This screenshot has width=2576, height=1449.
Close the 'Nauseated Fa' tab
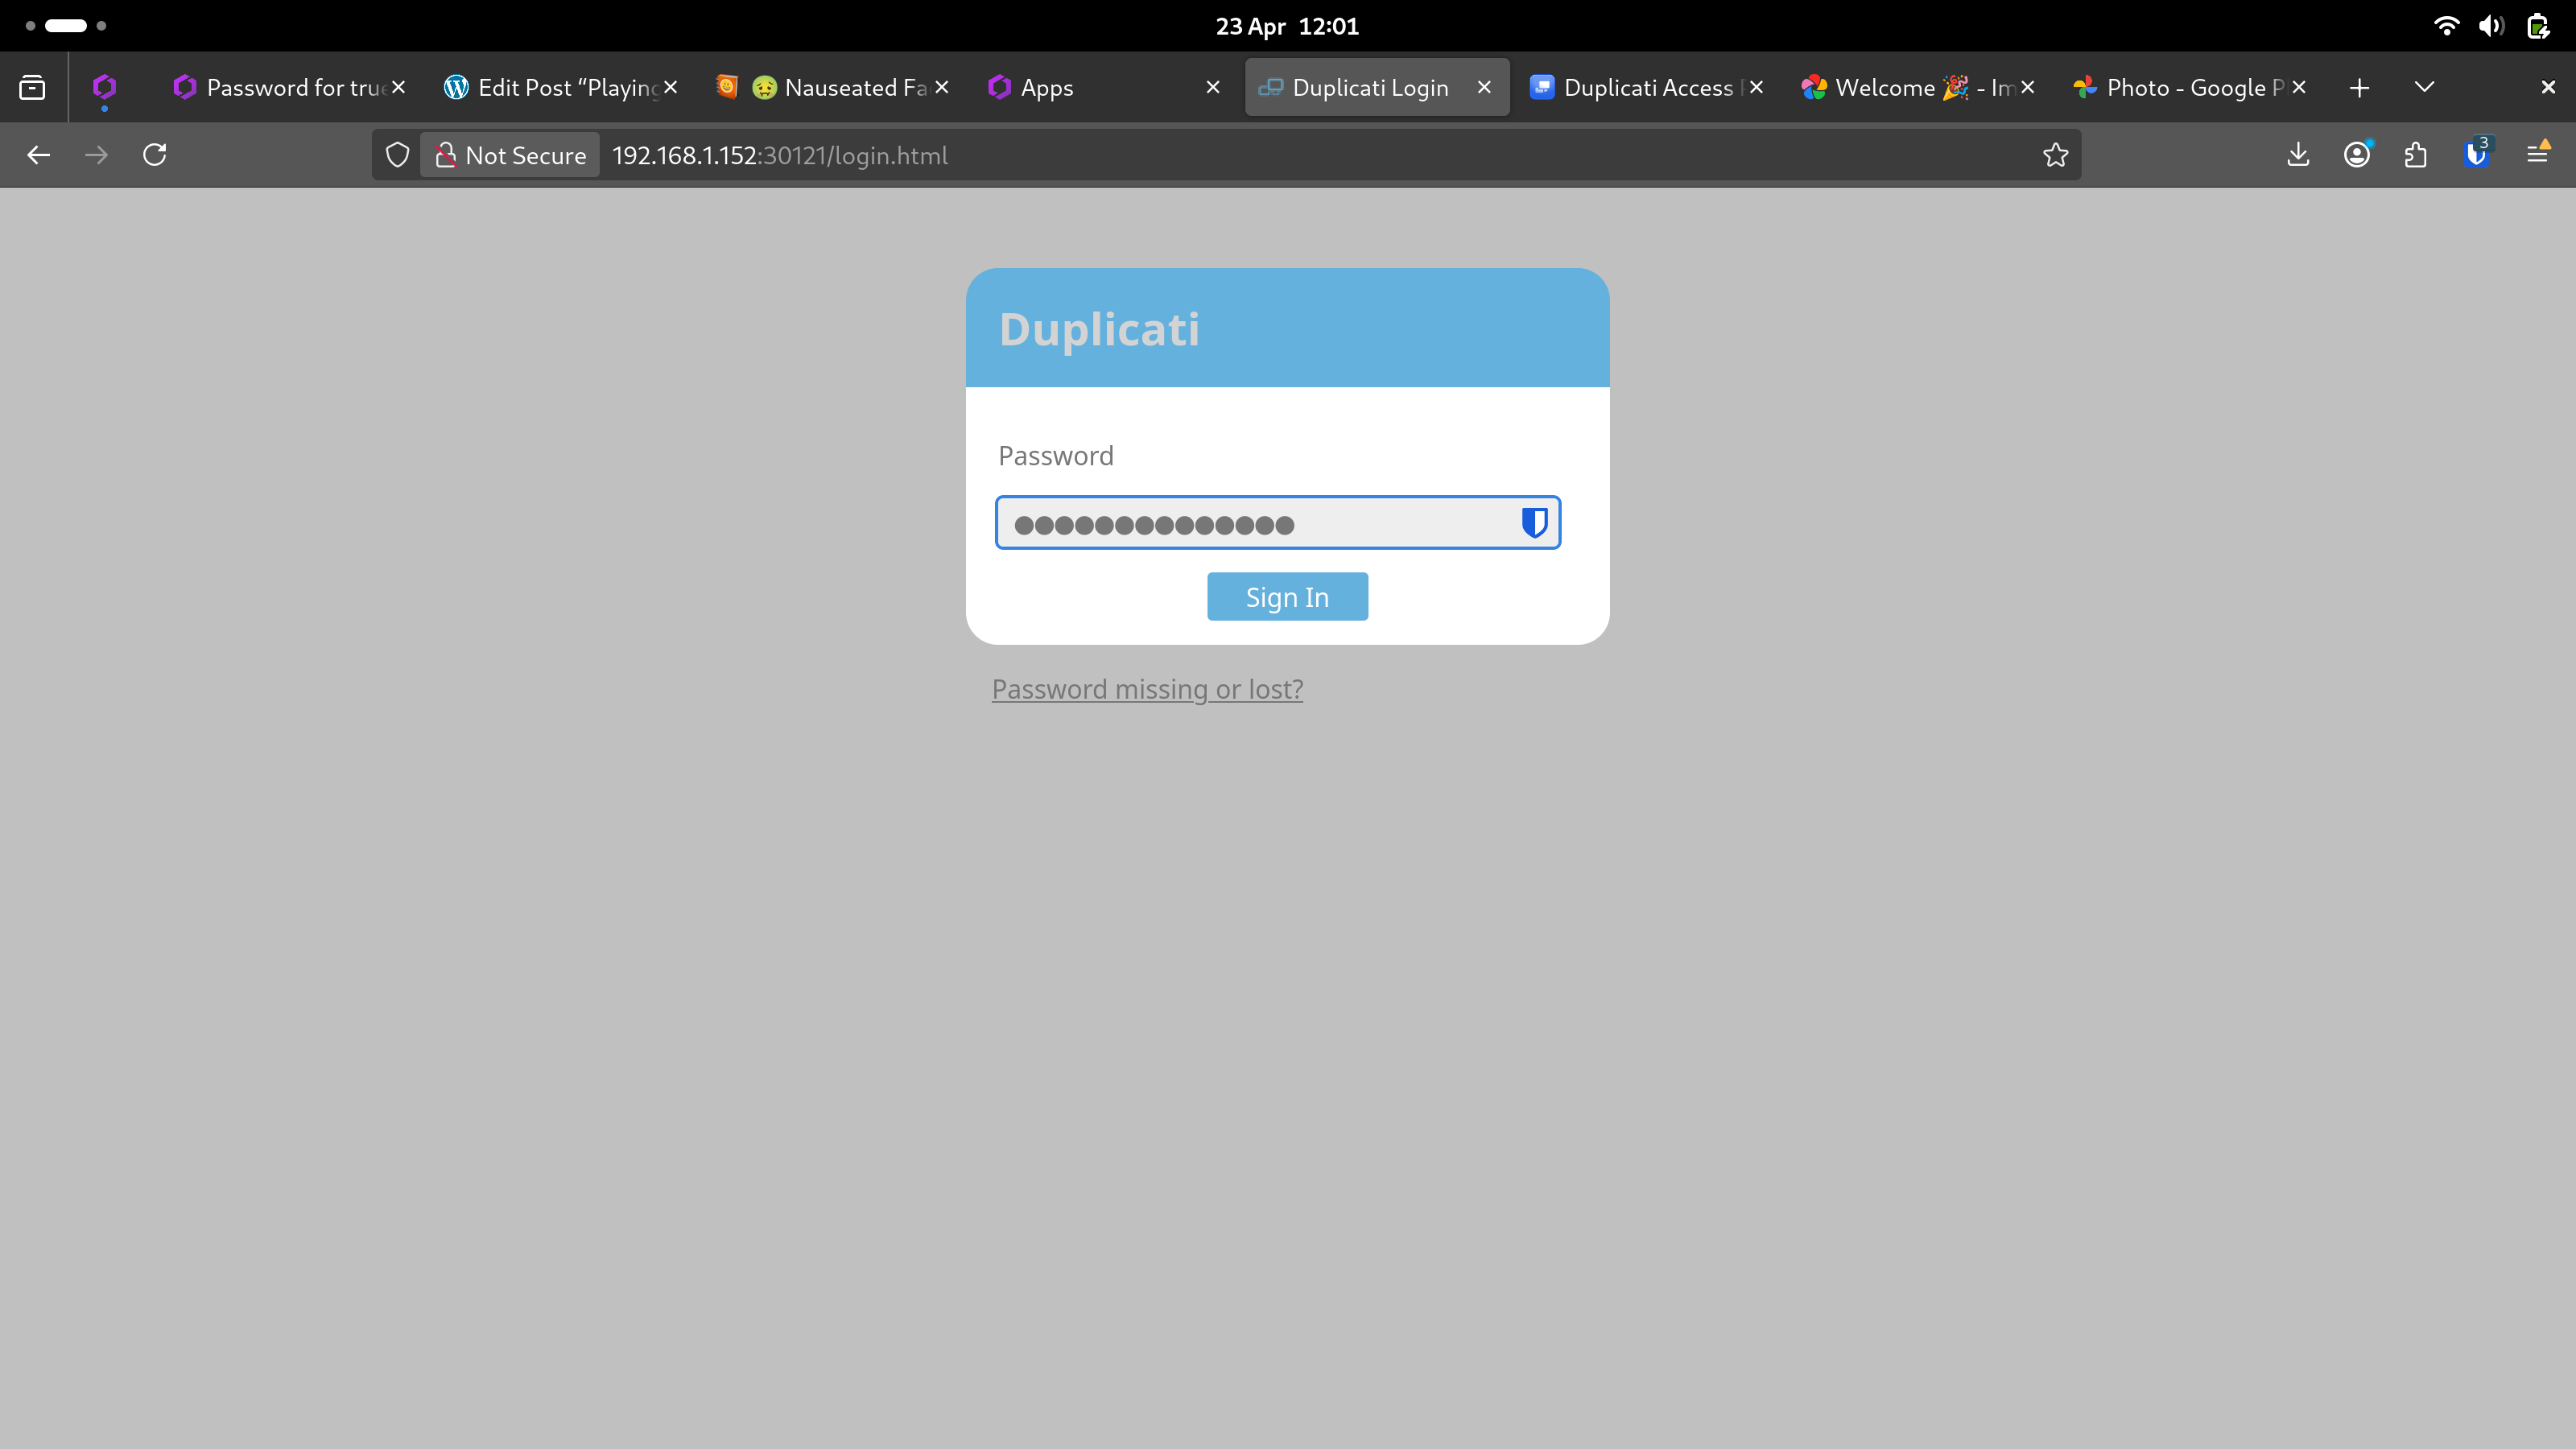click(941, 88)
